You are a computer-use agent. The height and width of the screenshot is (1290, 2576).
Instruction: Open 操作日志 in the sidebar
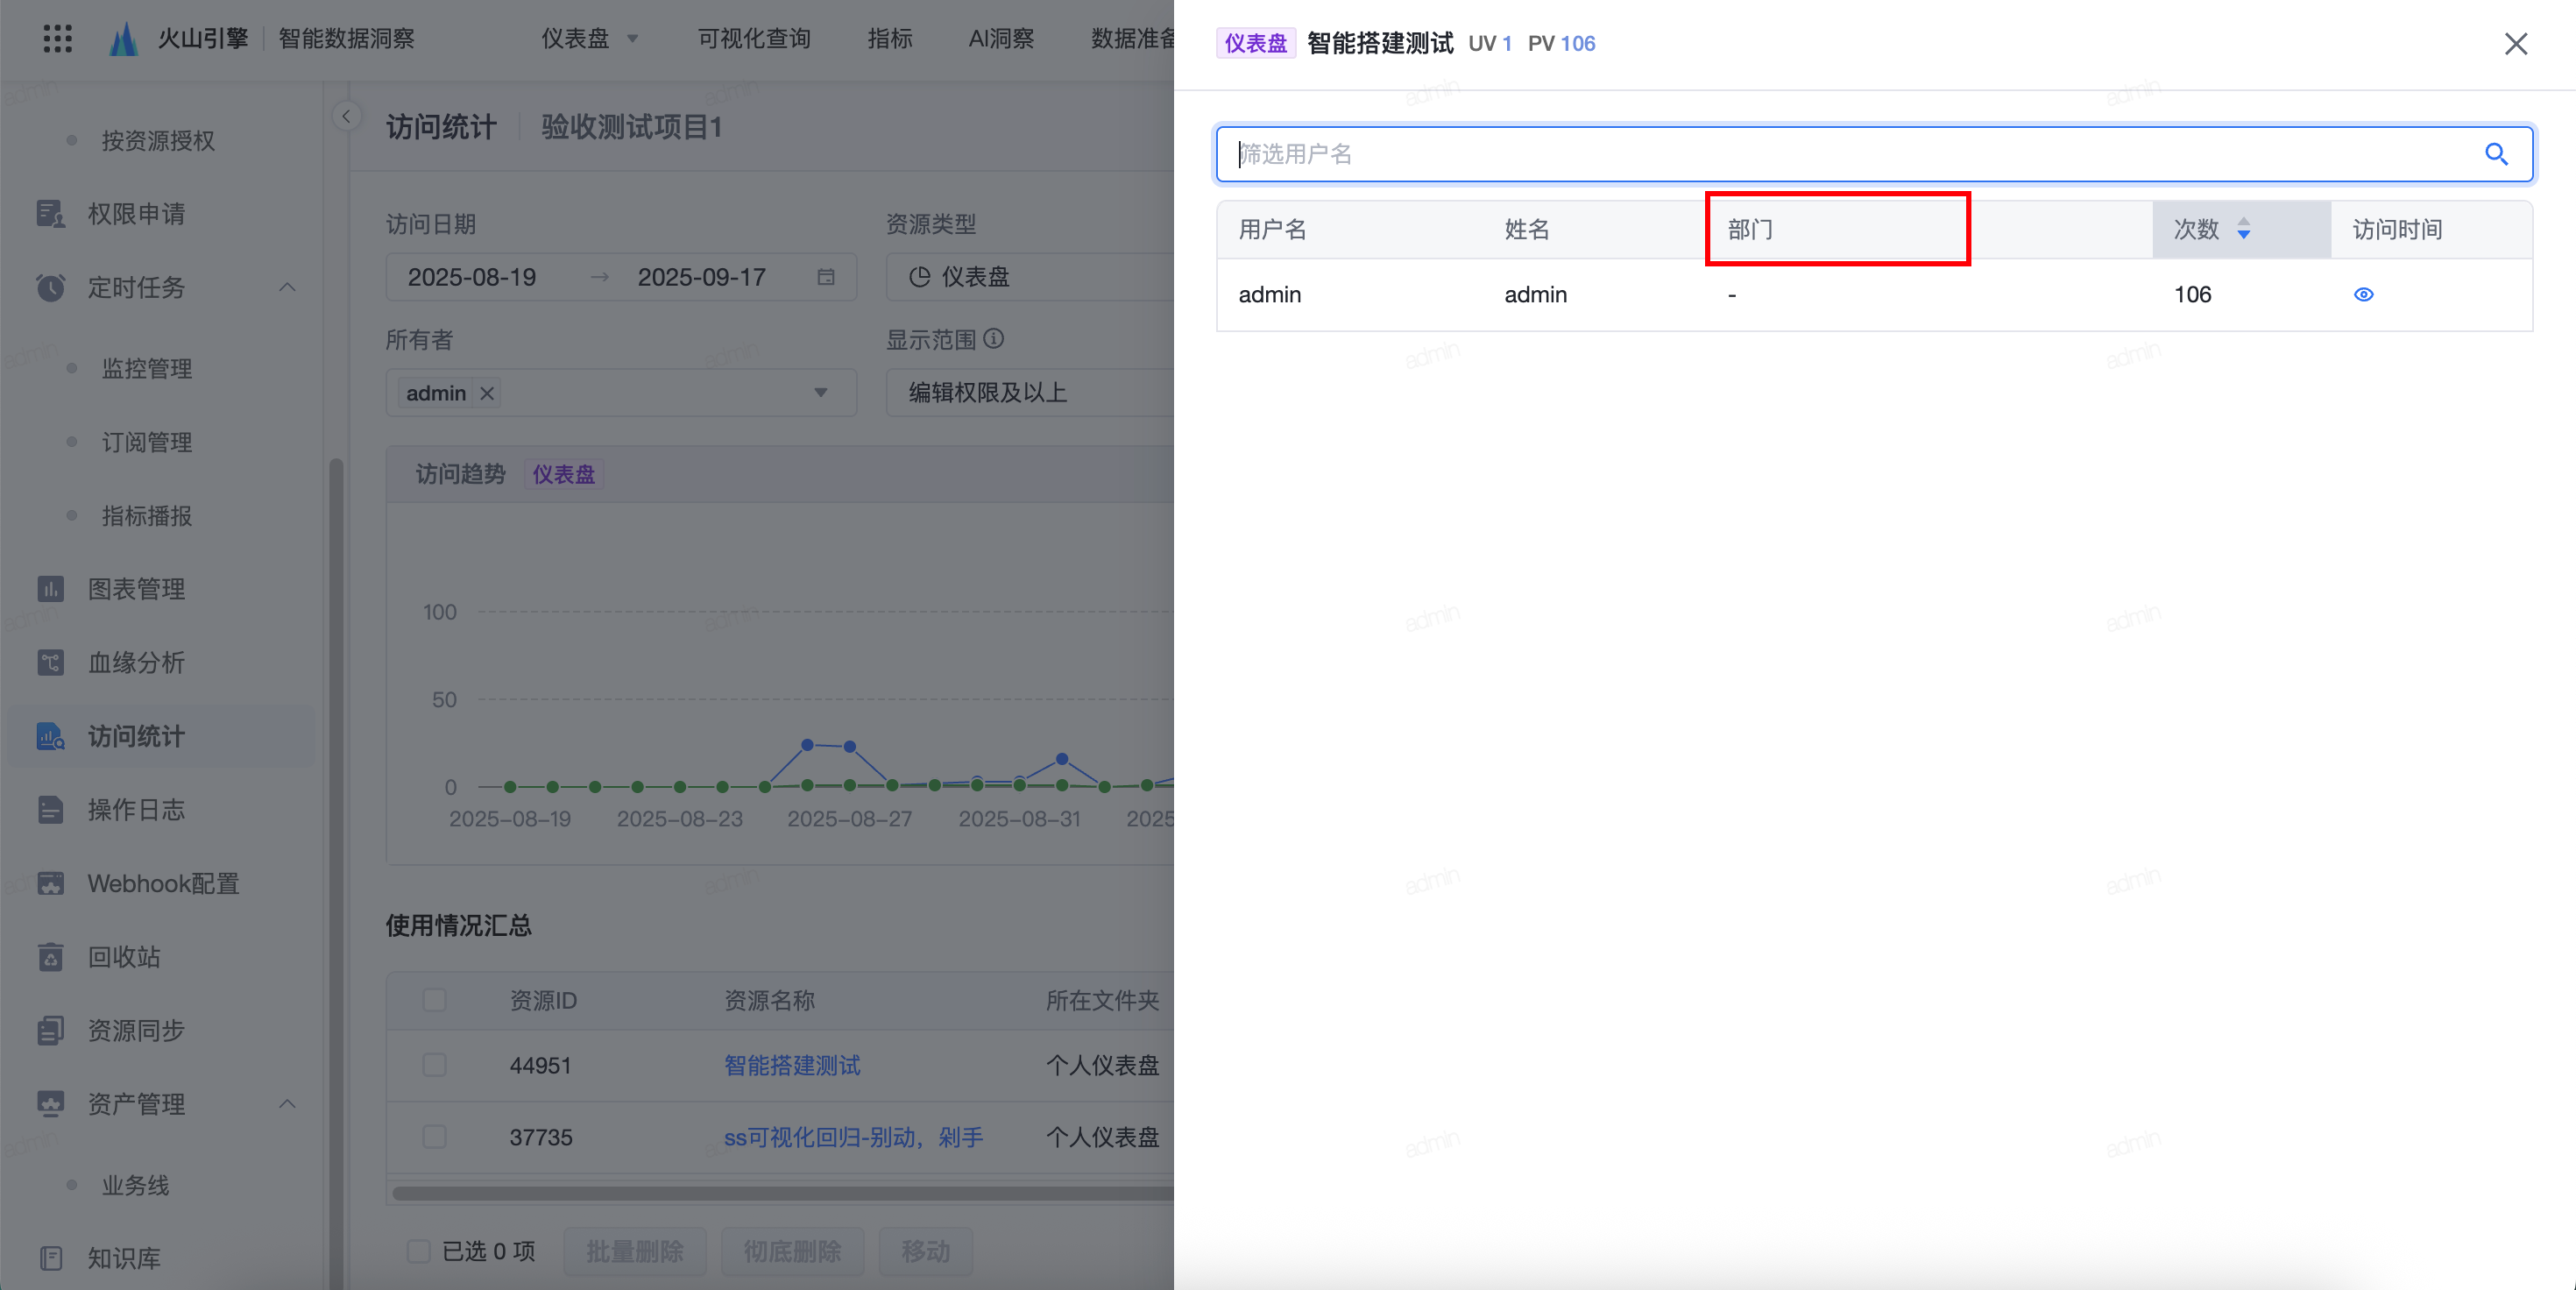pos(136,810)
